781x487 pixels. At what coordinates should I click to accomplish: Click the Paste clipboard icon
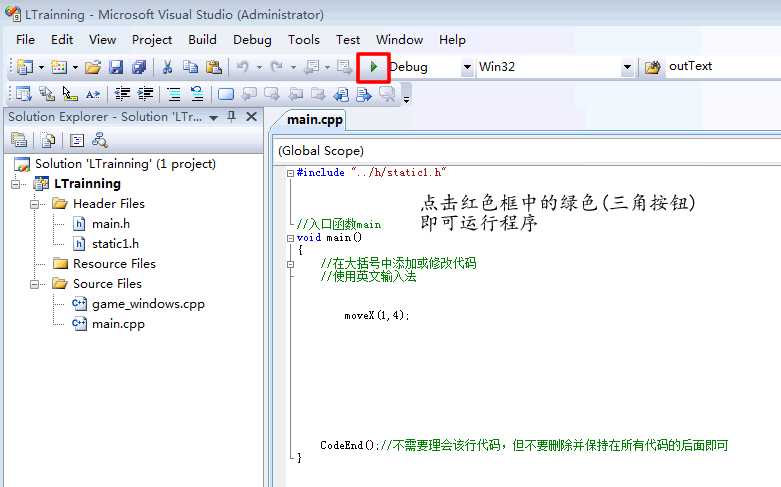click(x=213, y=67)
